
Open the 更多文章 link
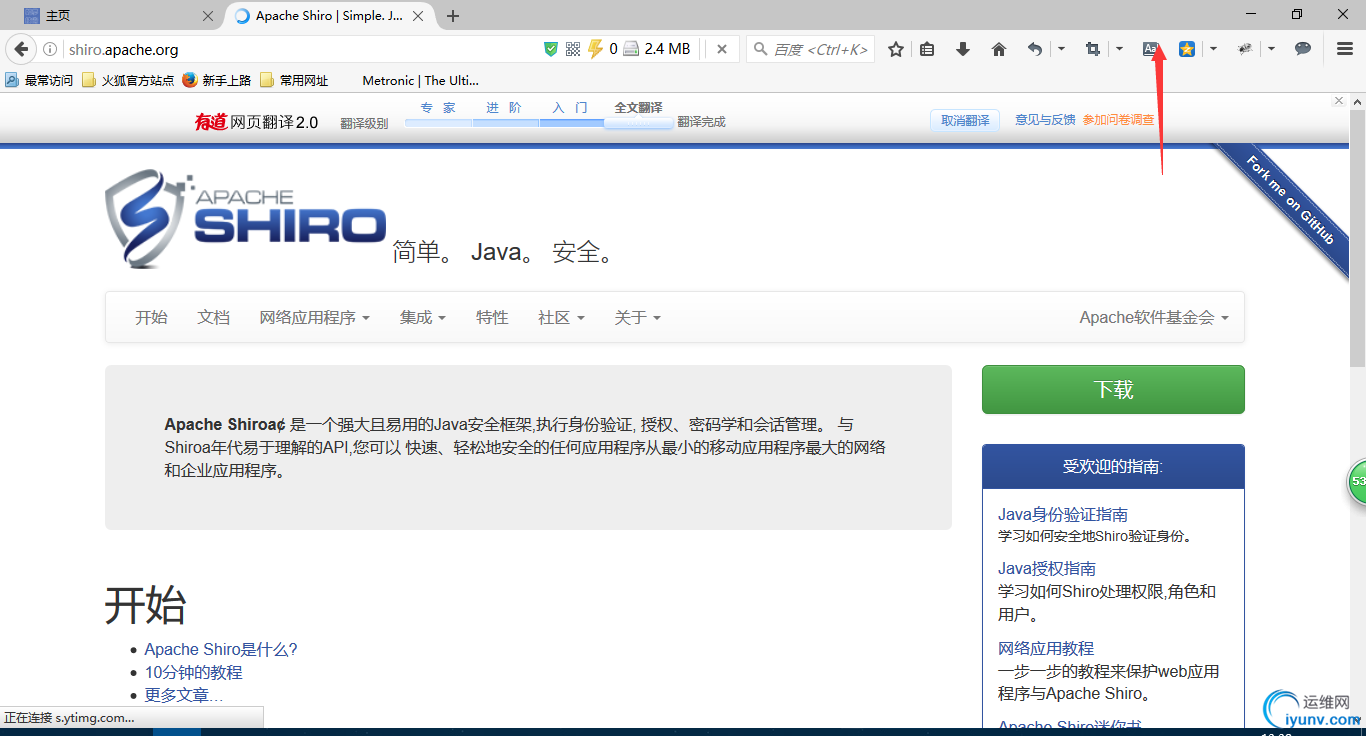(184, 695)
